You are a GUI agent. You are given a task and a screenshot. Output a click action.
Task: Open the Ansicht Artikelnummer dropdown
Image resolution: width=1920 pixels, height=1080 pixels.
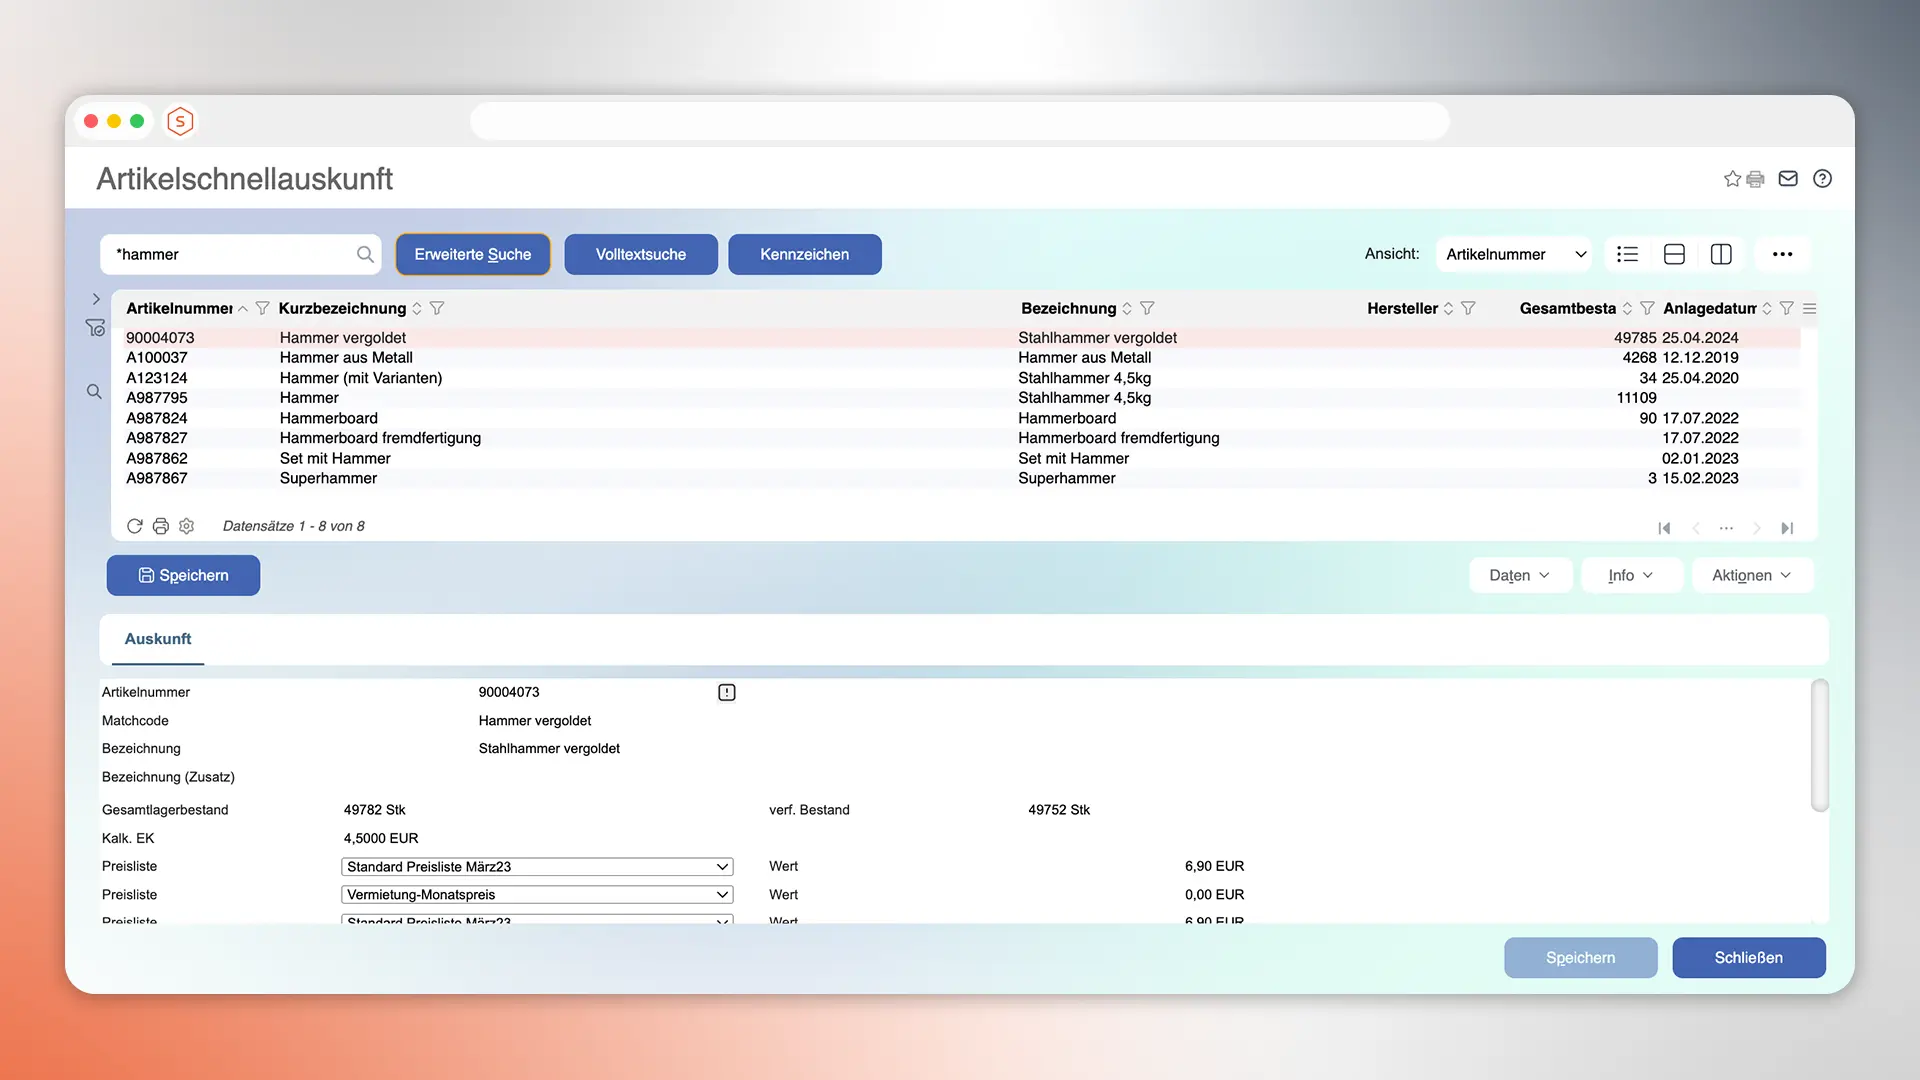1514,254
